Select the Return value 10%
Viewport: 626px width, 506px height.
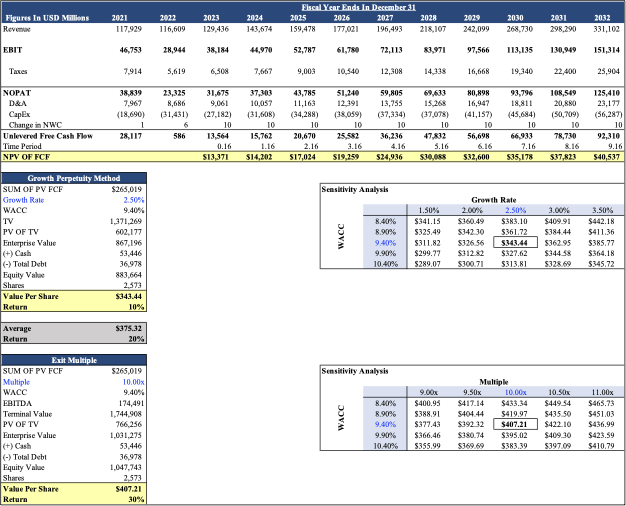point(136,307)
